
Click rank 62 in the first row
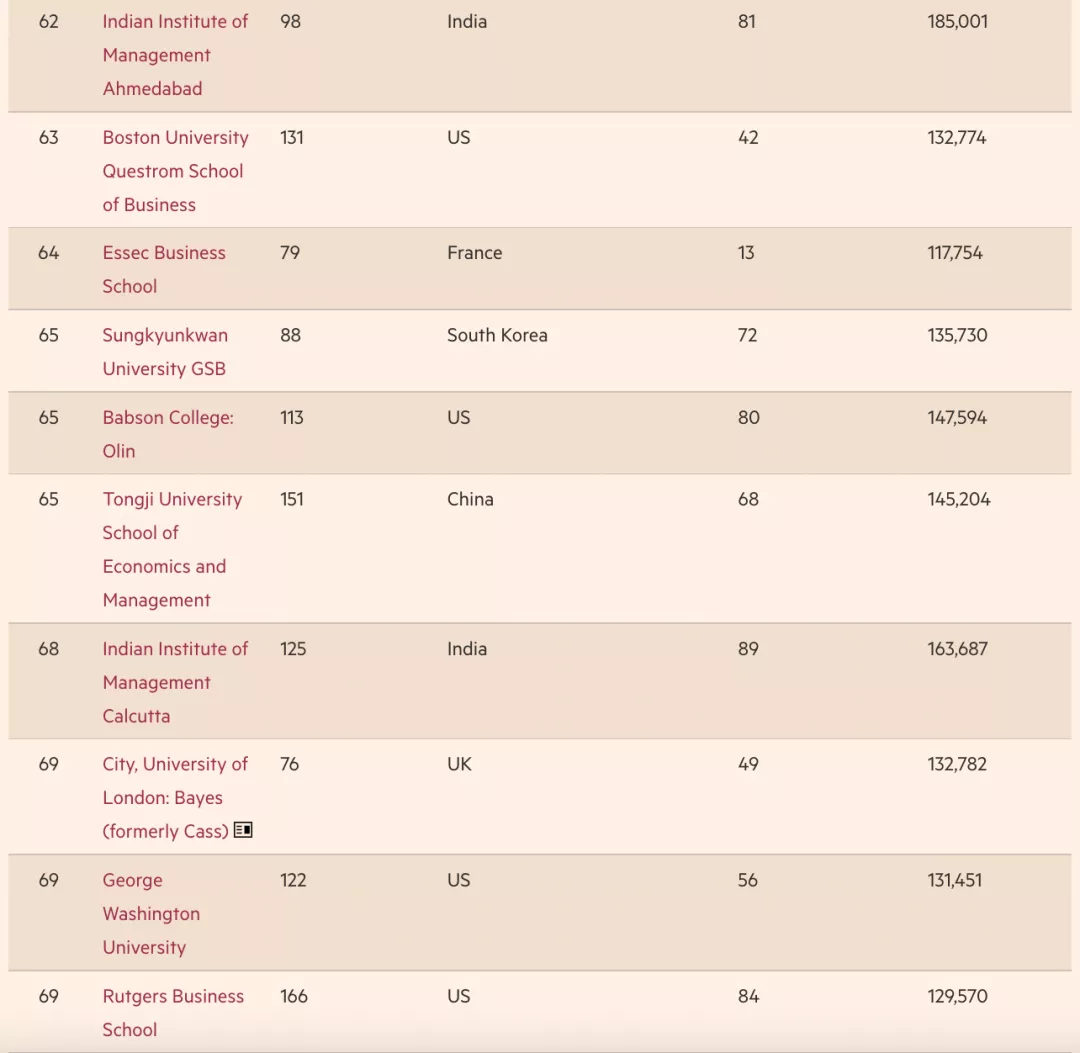pyautogui.click(x=48, y=21)
